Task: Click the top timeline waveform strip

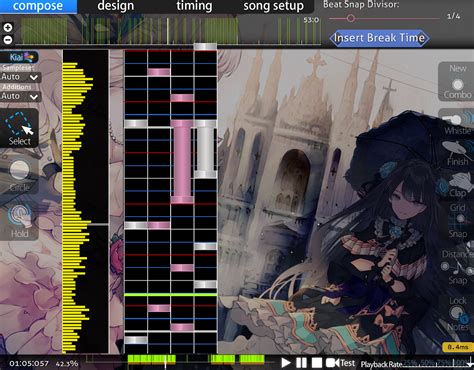Action: 167,30
